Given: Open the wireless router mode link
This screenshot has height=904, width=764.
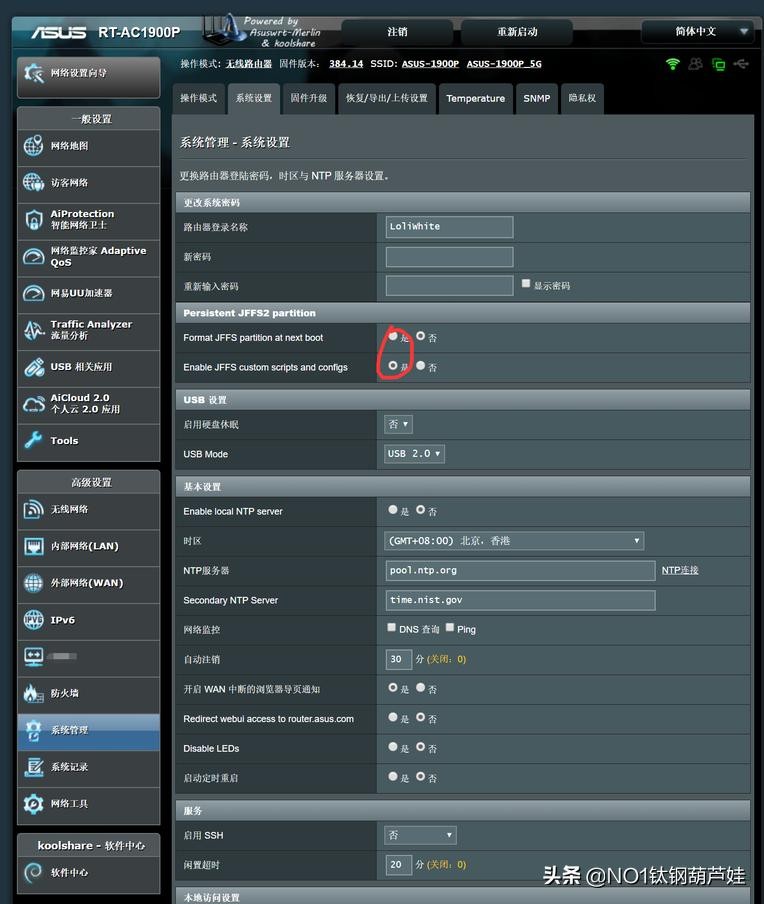Looking at the screenshot, I should pos(249,64).
